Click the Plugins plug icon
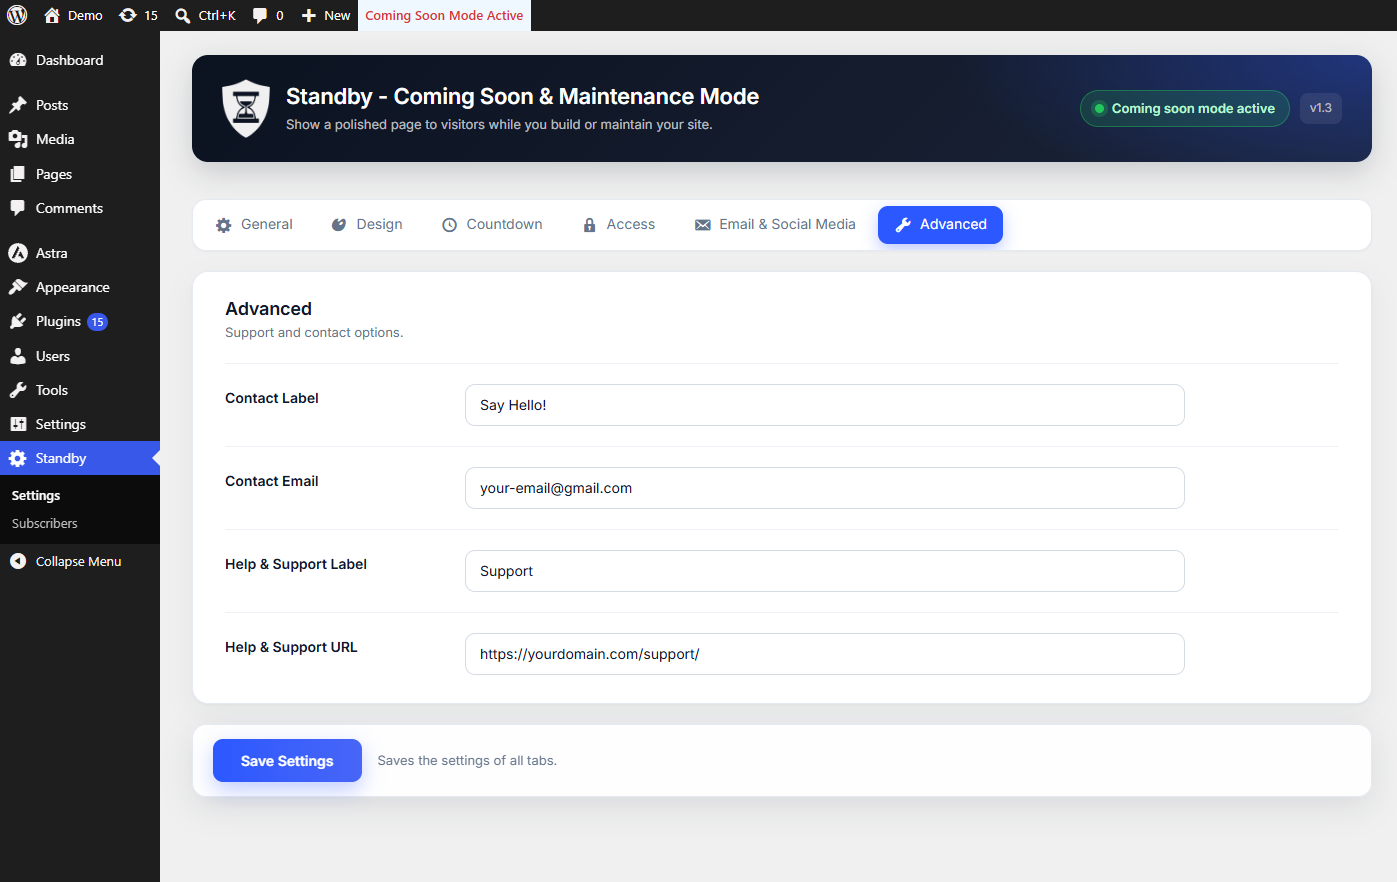1397x882 pixels. [x=18, y=321]
